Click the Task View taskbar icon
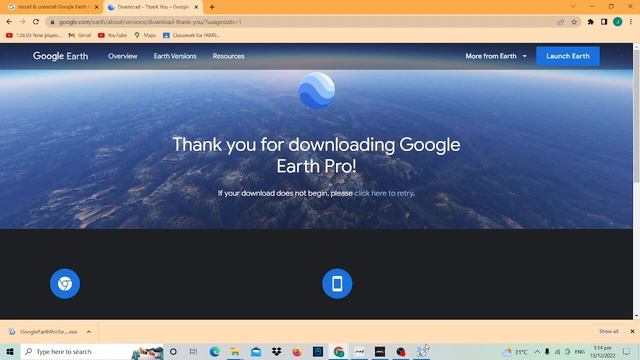The width and height of the screenshot is (640, 360). (193, 351)
